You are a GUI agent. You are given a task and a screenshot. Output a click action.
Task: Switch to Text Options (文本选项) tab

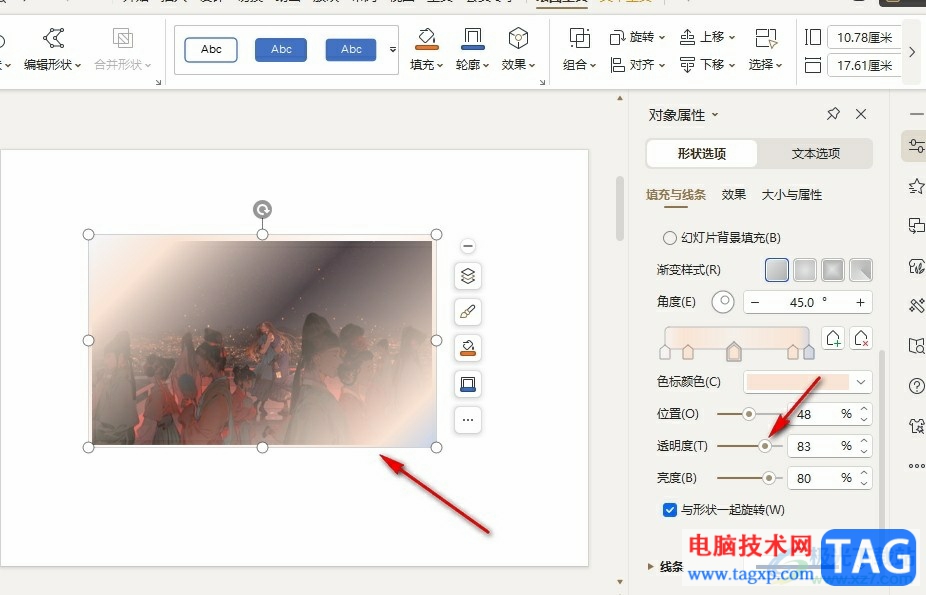816,153
